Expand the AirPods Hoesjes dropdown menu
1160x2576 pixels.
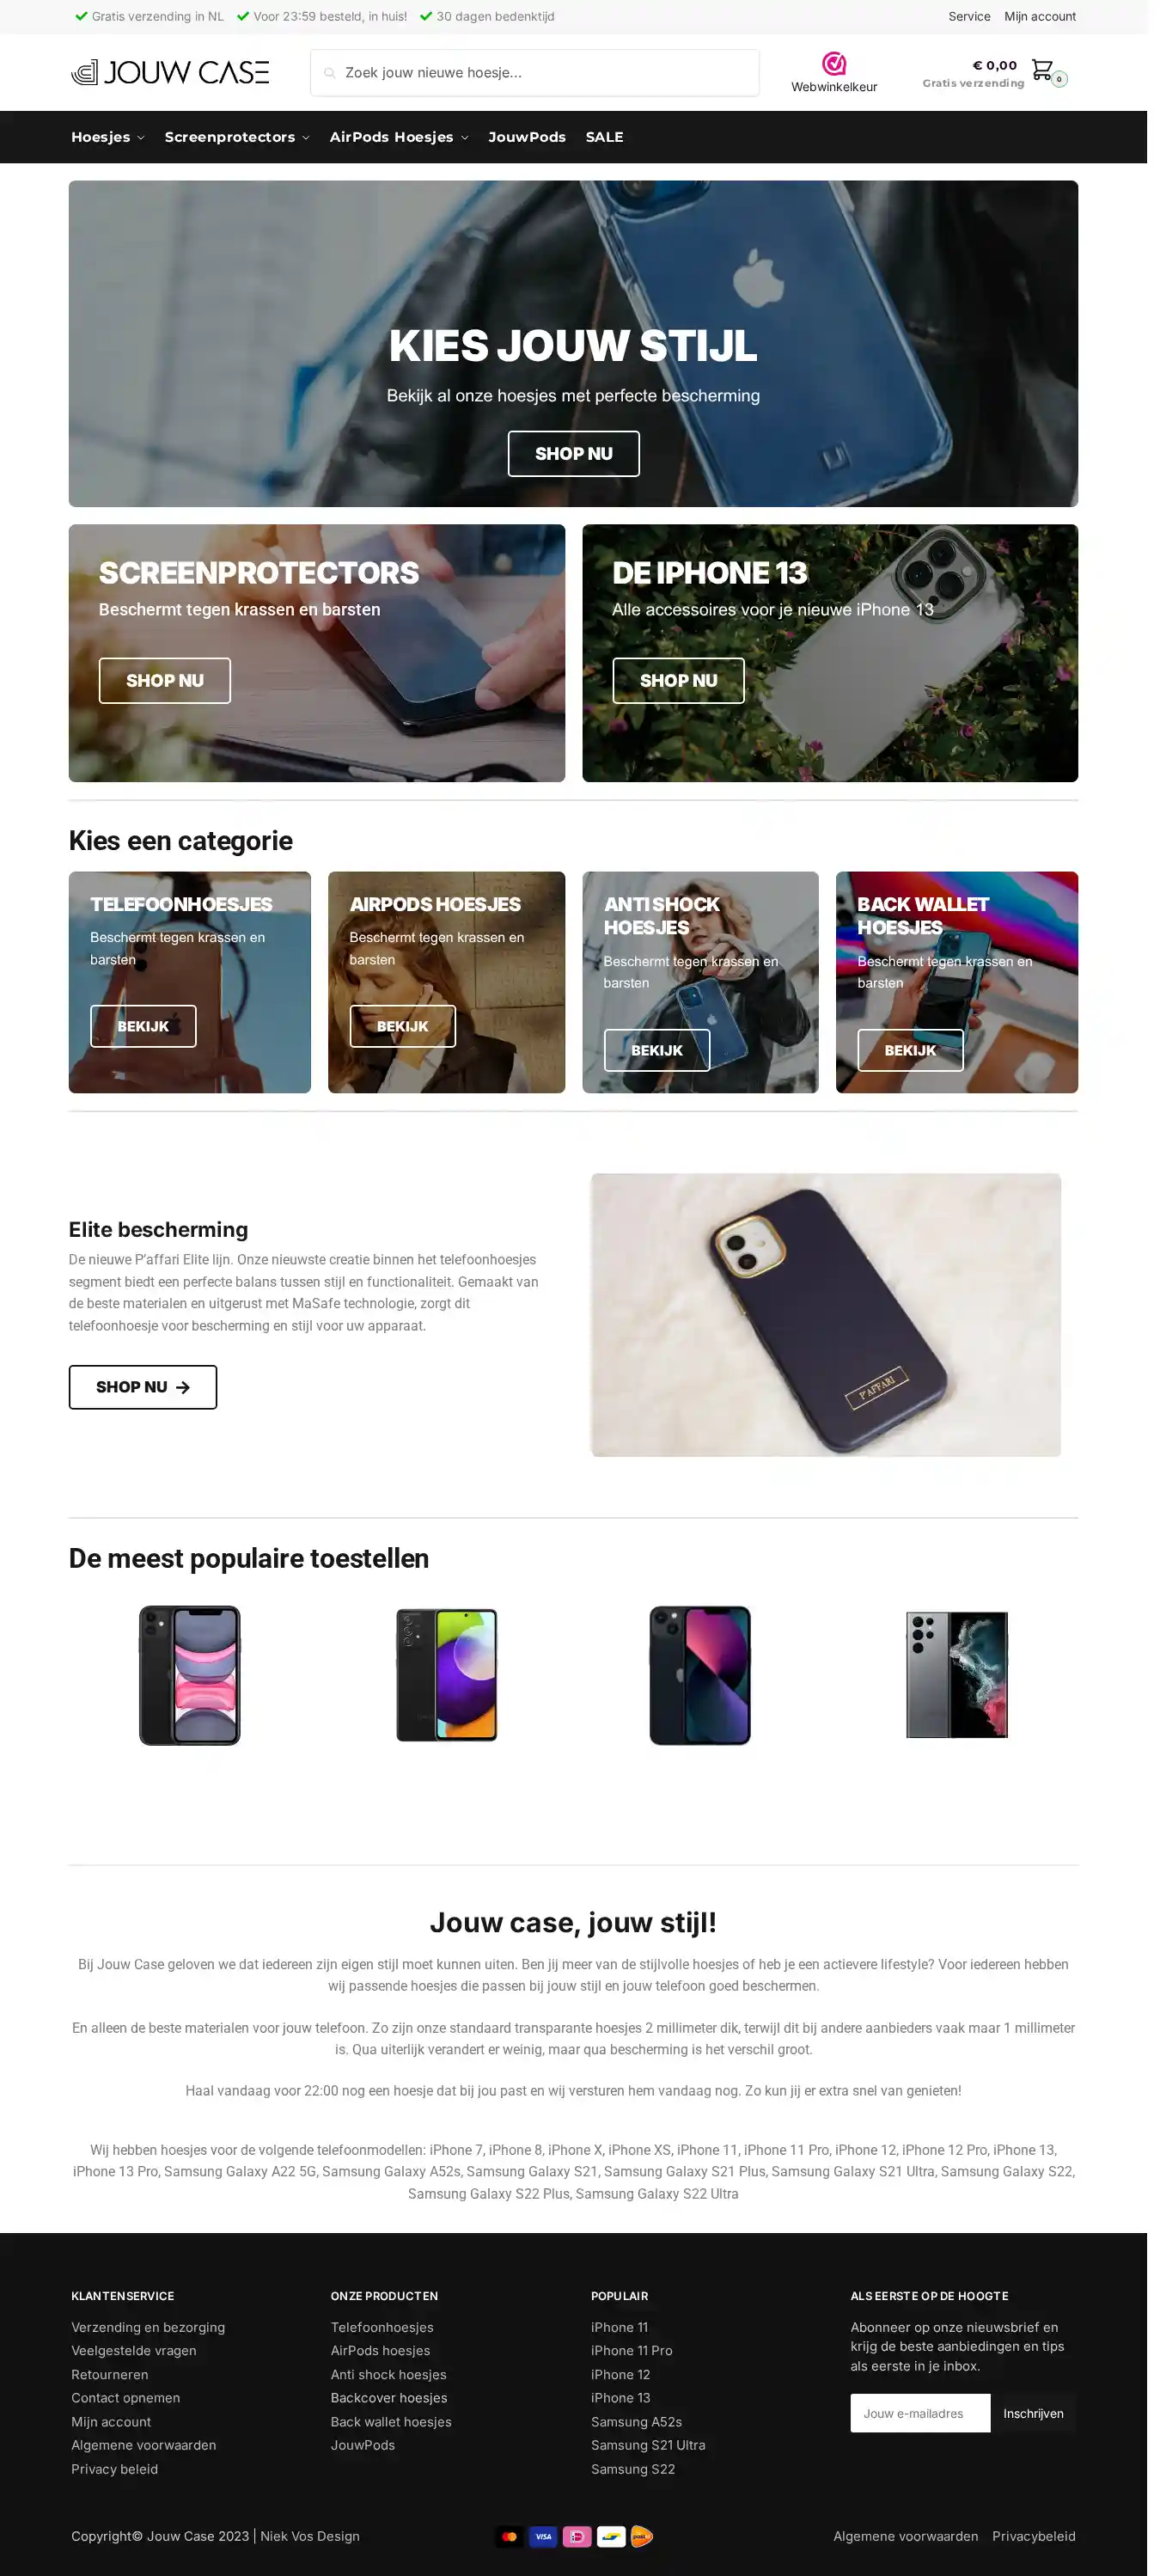coord(399,137)
